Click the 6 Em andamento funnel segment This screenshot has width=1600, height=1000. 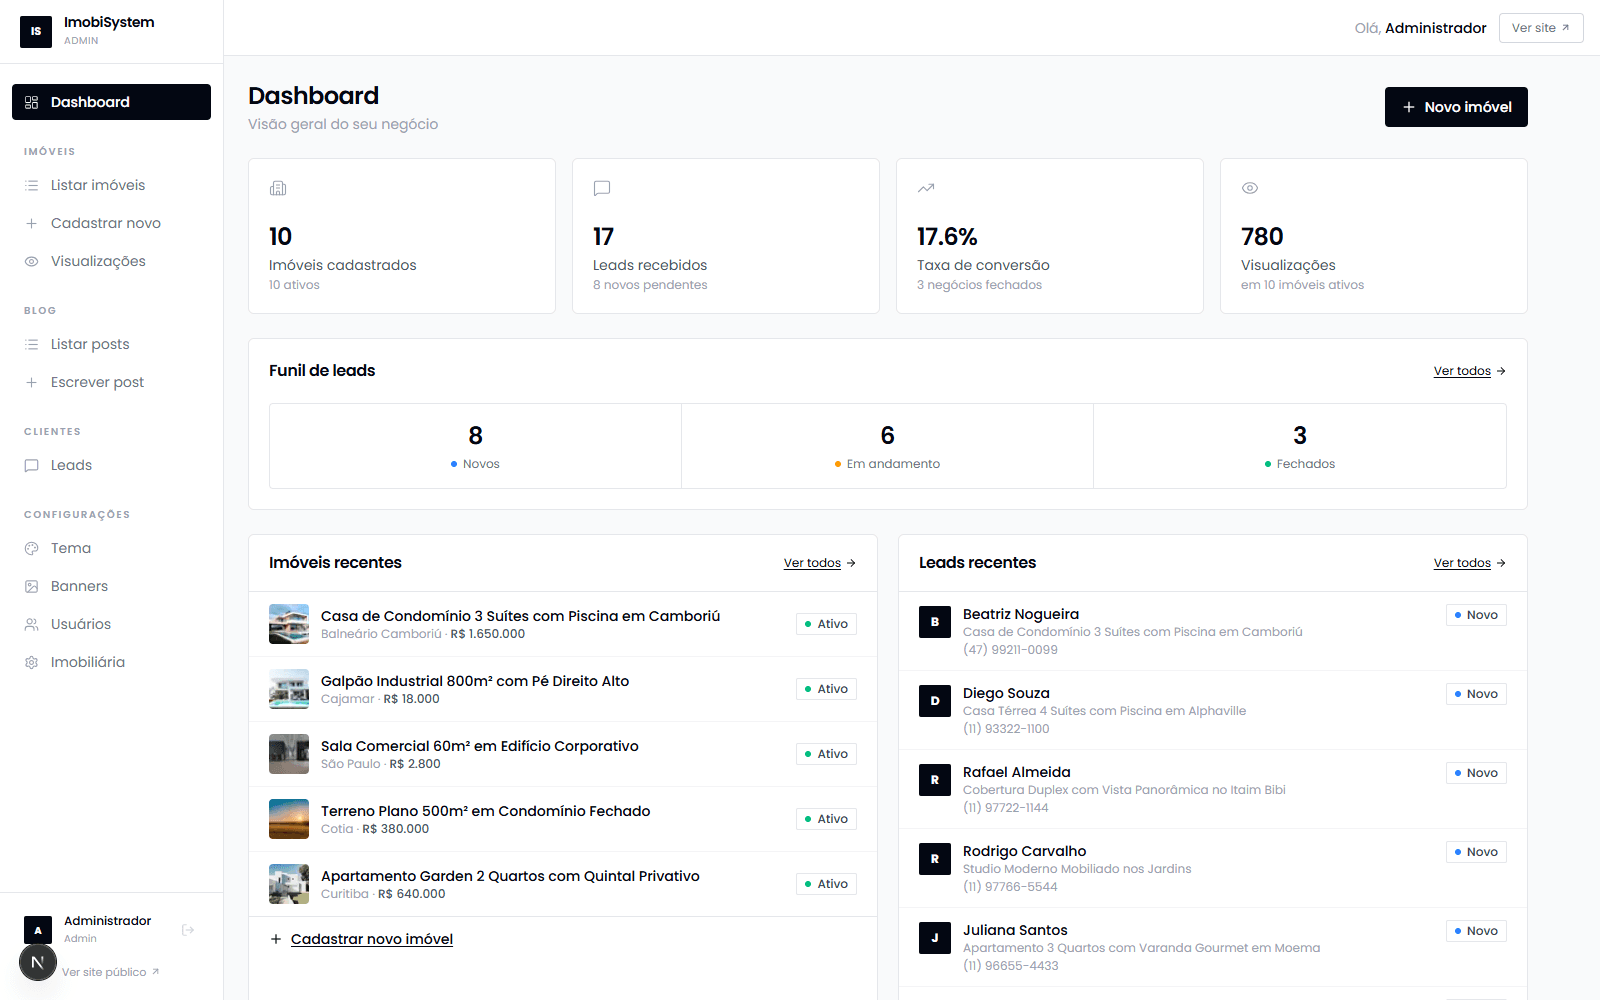click(x=888, y=446)
